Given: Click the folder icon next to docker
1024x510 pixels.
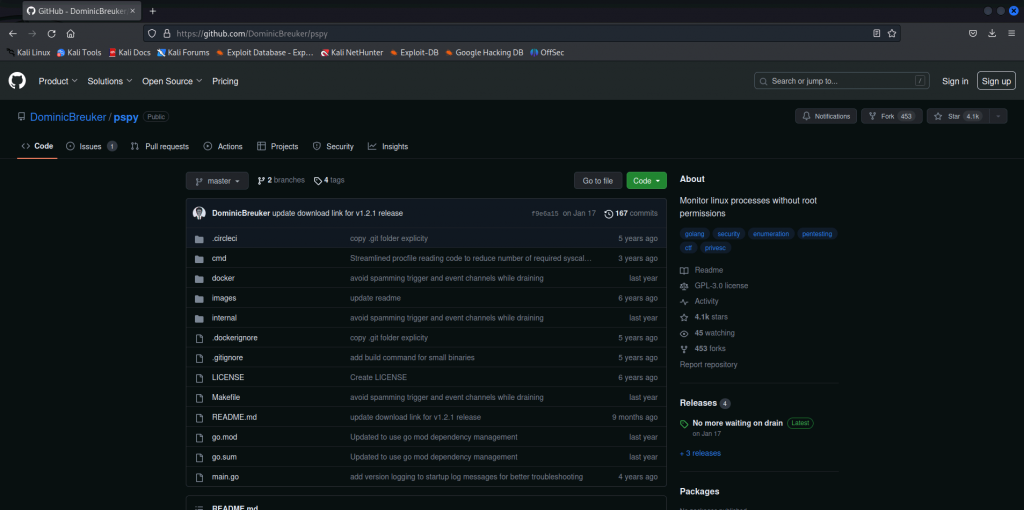Looking at the screenshot, I should coord(199,278).
